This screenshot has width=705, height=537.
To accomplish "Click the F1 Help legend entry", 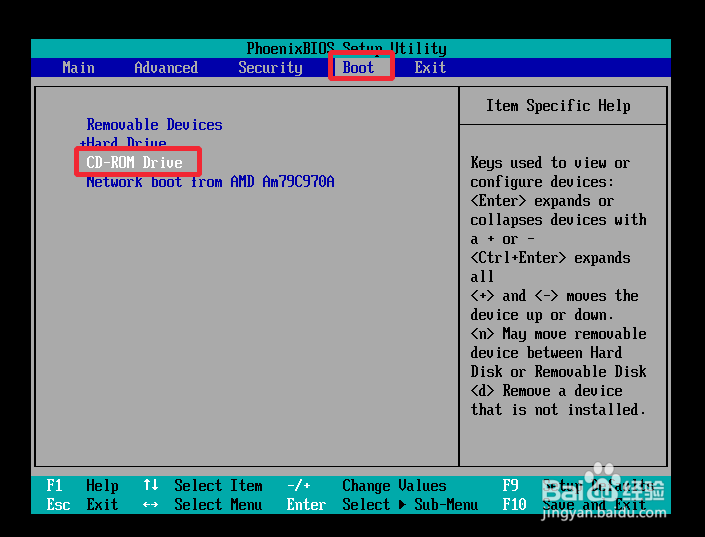I will click(82, 486).
